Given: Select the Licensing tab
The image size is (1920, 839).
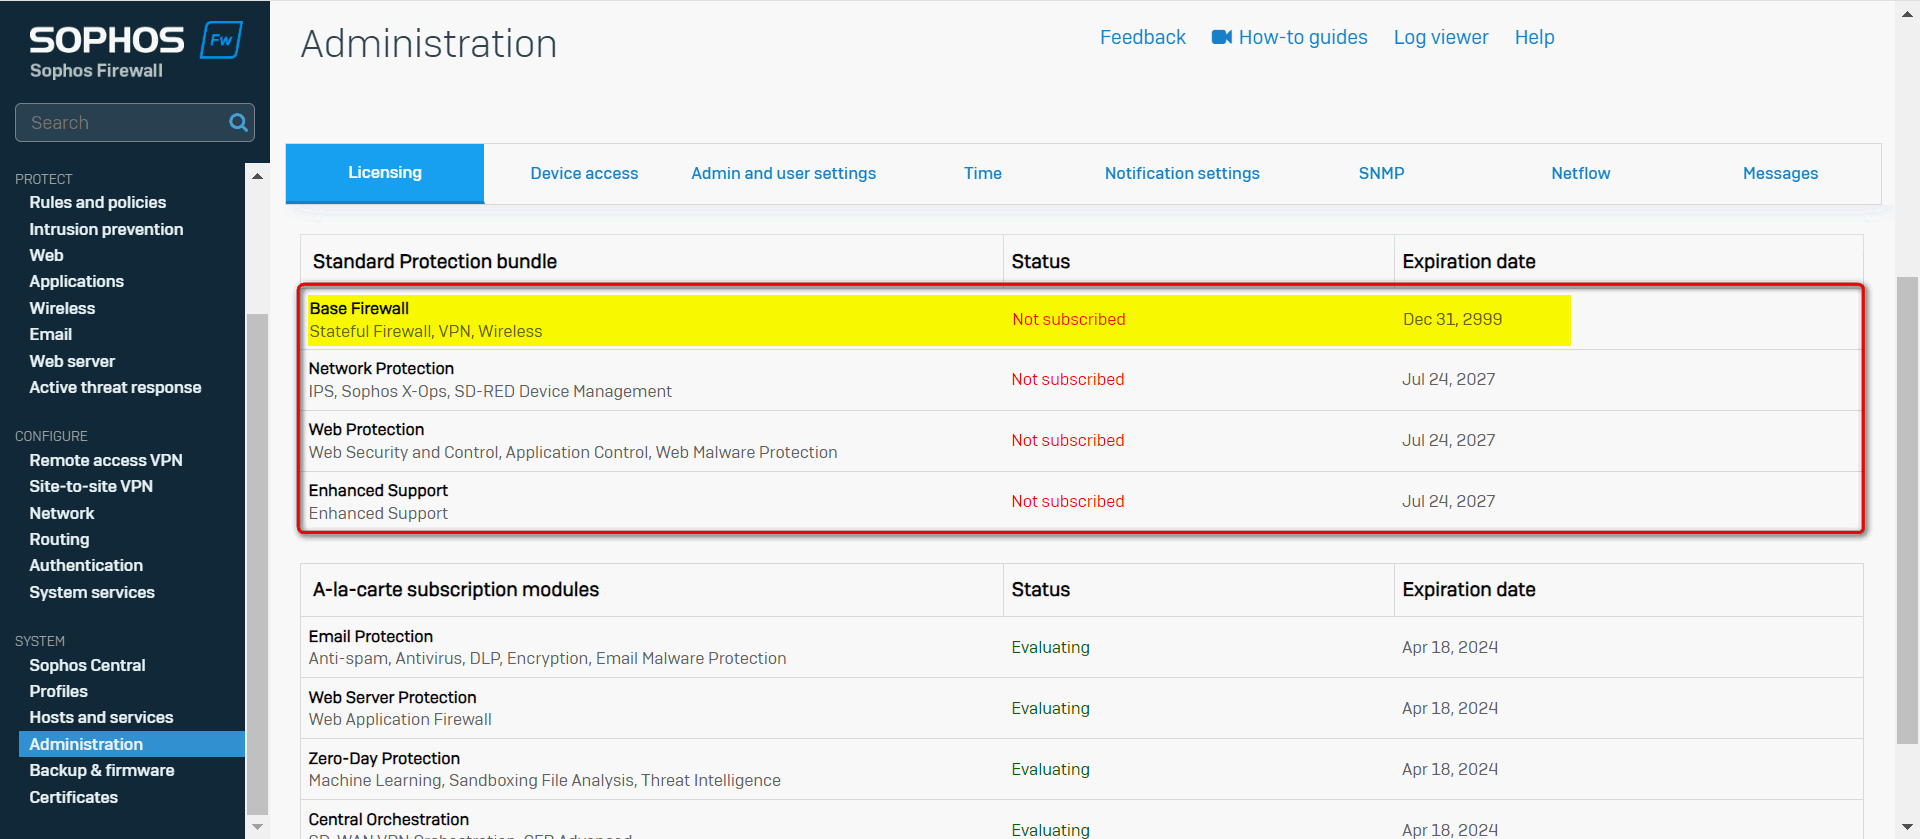Looking at the screenshot, I should [x=385, y=173].
